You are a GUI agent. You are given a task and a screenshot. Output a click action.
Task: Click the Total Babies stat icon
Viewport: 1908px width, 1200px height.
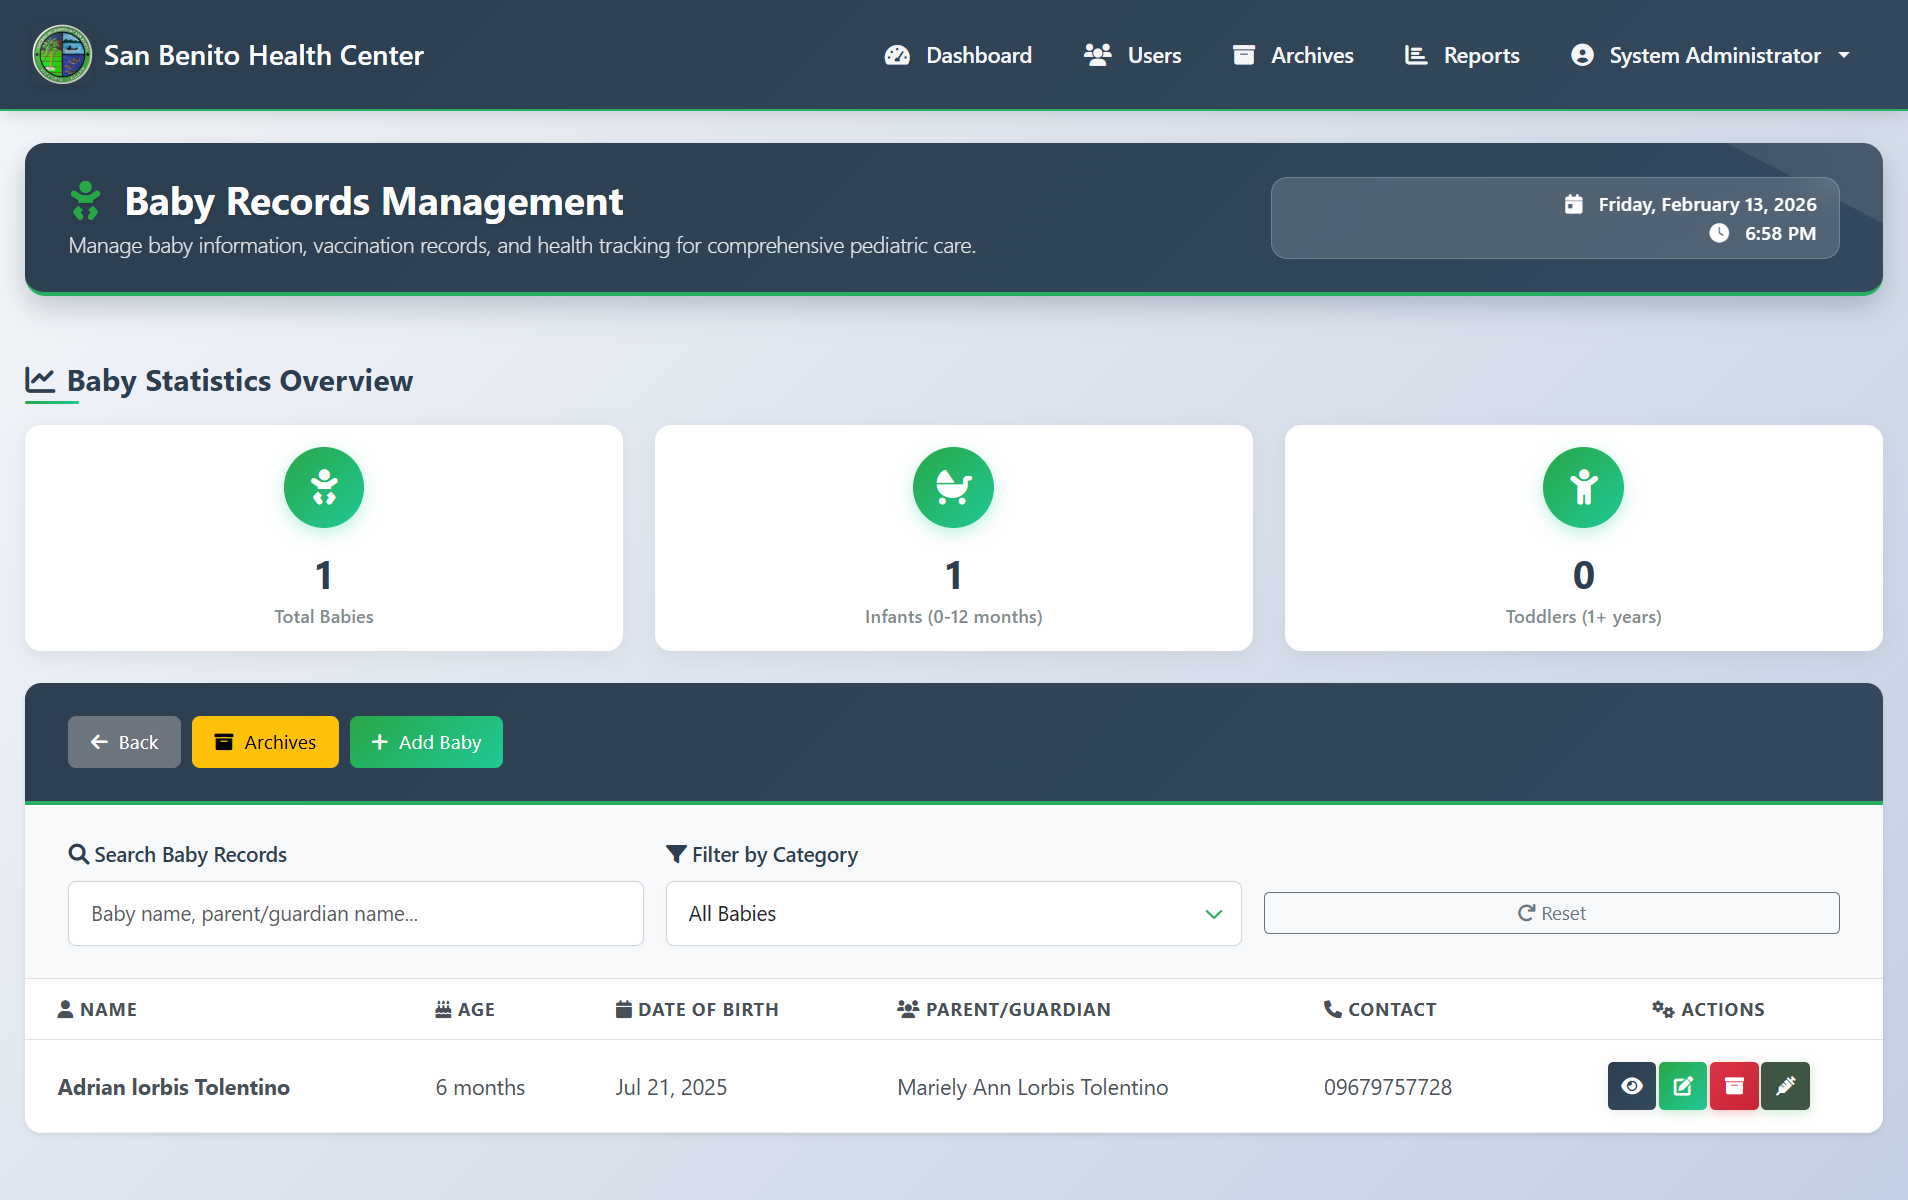pos(324,487)
